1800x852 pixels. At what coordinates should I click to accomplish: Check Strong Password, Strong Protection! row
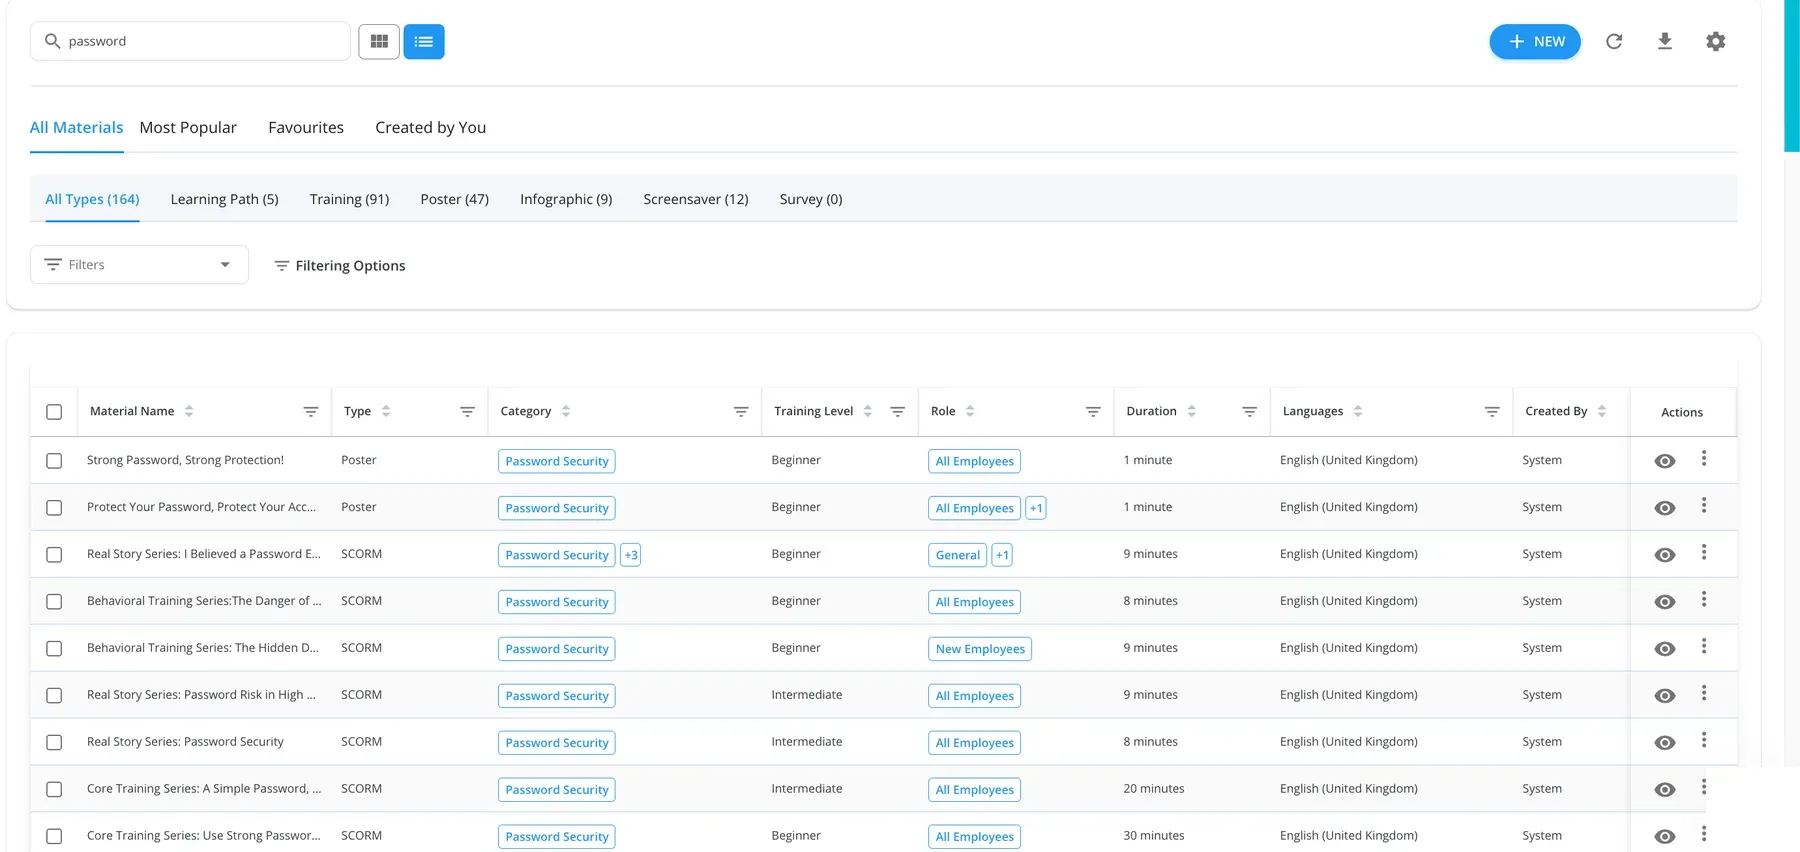click(54, 461)
